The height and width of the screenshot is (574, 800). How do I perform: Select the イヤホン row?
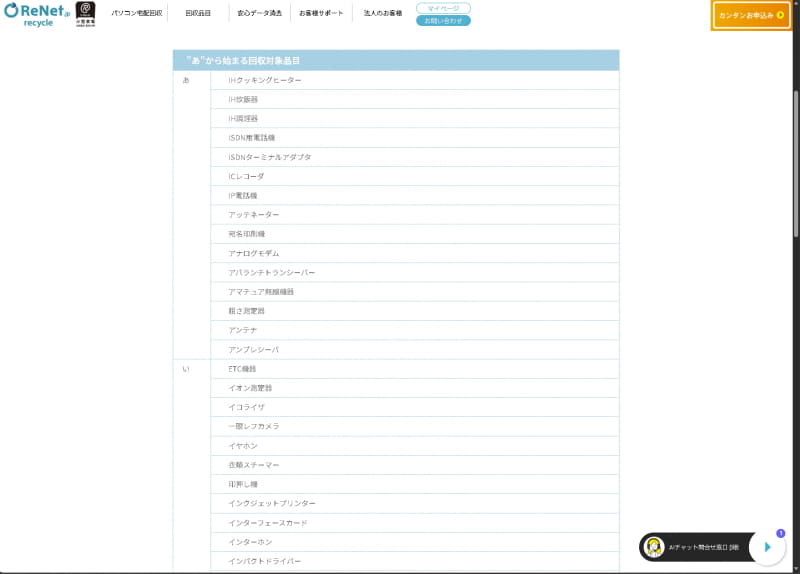click(x=415, y=445)
